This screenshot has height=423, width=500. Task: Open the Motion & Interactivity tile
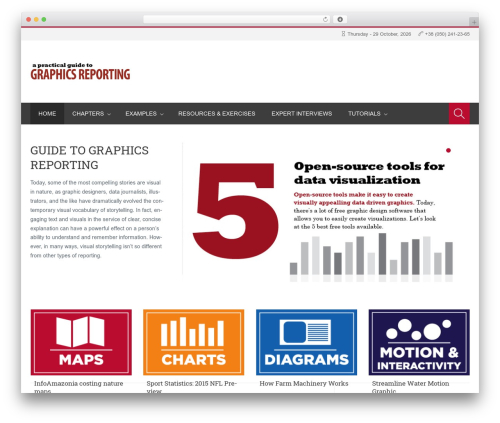419,342
